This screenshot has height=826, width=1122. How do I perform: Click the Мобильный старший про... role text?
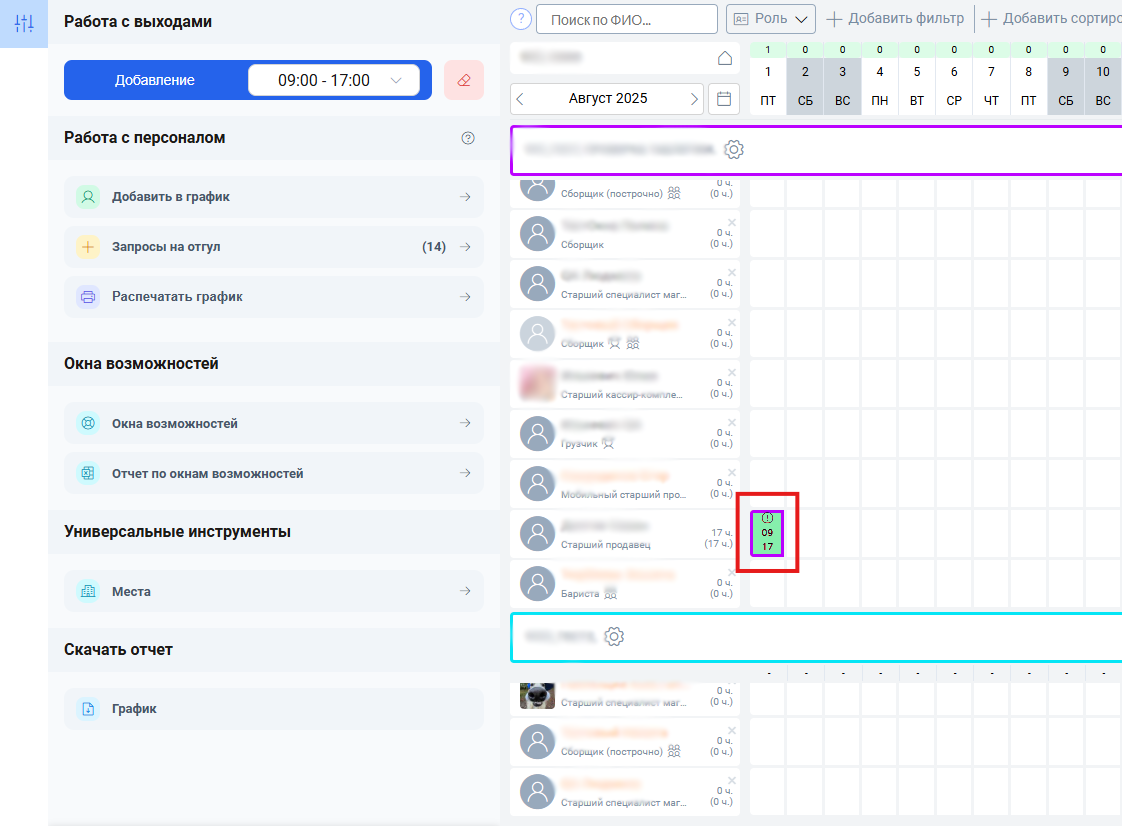(623, 495)
